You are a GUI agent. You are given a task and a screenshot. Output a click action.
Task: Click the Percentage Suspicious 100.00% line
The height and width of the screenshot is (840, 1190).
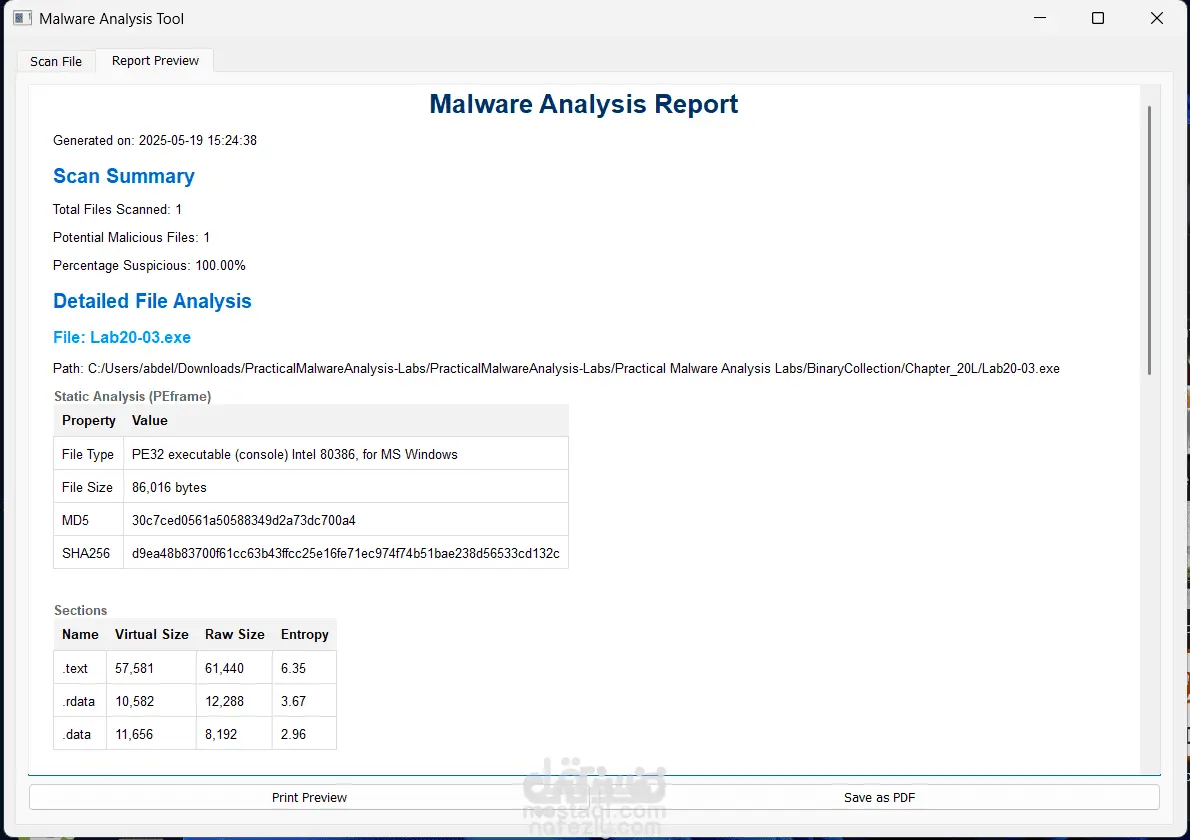(150, 266)
